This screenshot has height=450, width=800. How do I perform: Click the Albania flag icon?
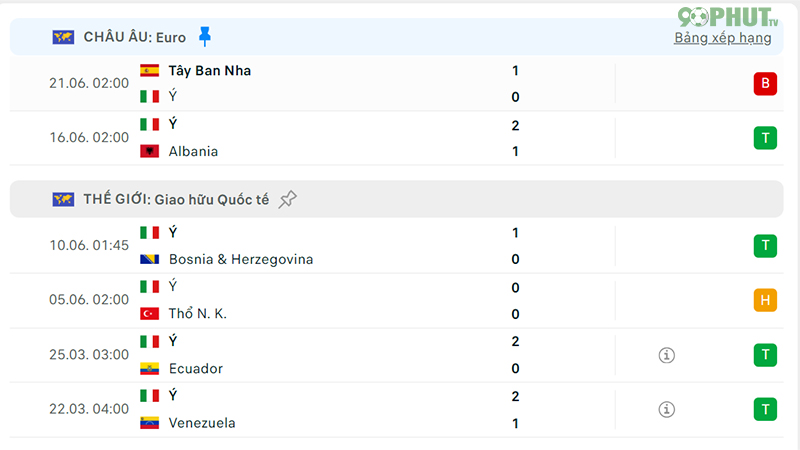coord(149,151)
